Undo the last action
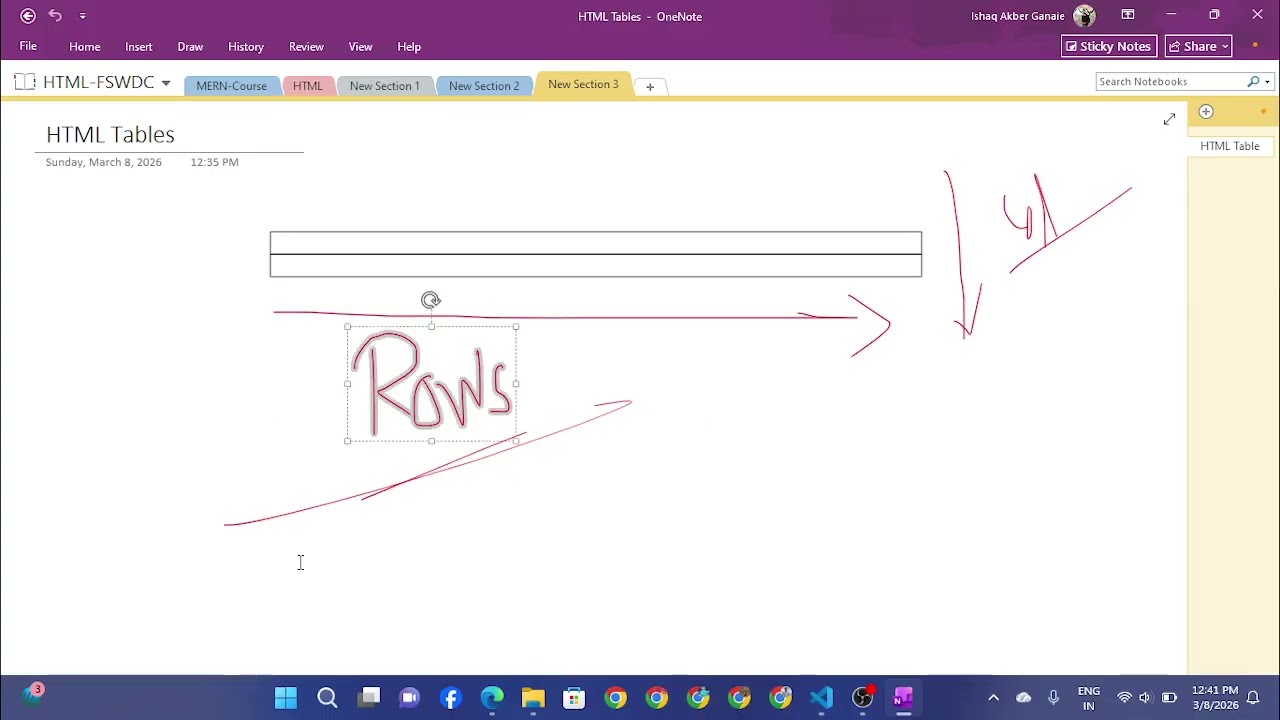Viewport: 1280px width, 720px height. (x=55, y=16)
